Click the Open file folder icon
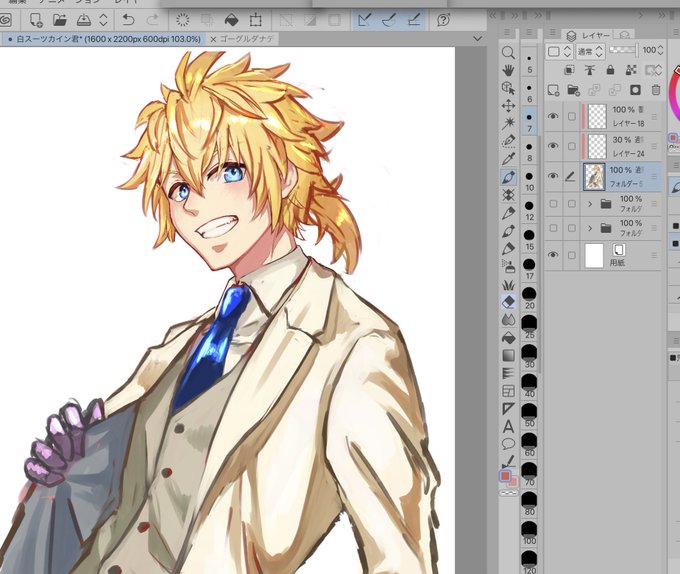Viewport: 680px width, 574px height. coord(59,20)
